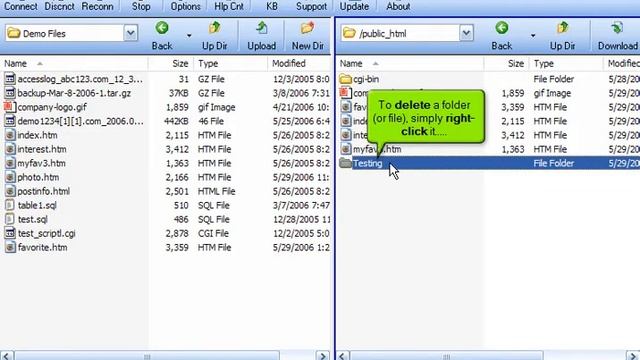Image resolution: width=640 pixels, height=360 pixels.
Task: Click the photo.htm file icon
Action: pyautogui.click(x=10, y=177)
